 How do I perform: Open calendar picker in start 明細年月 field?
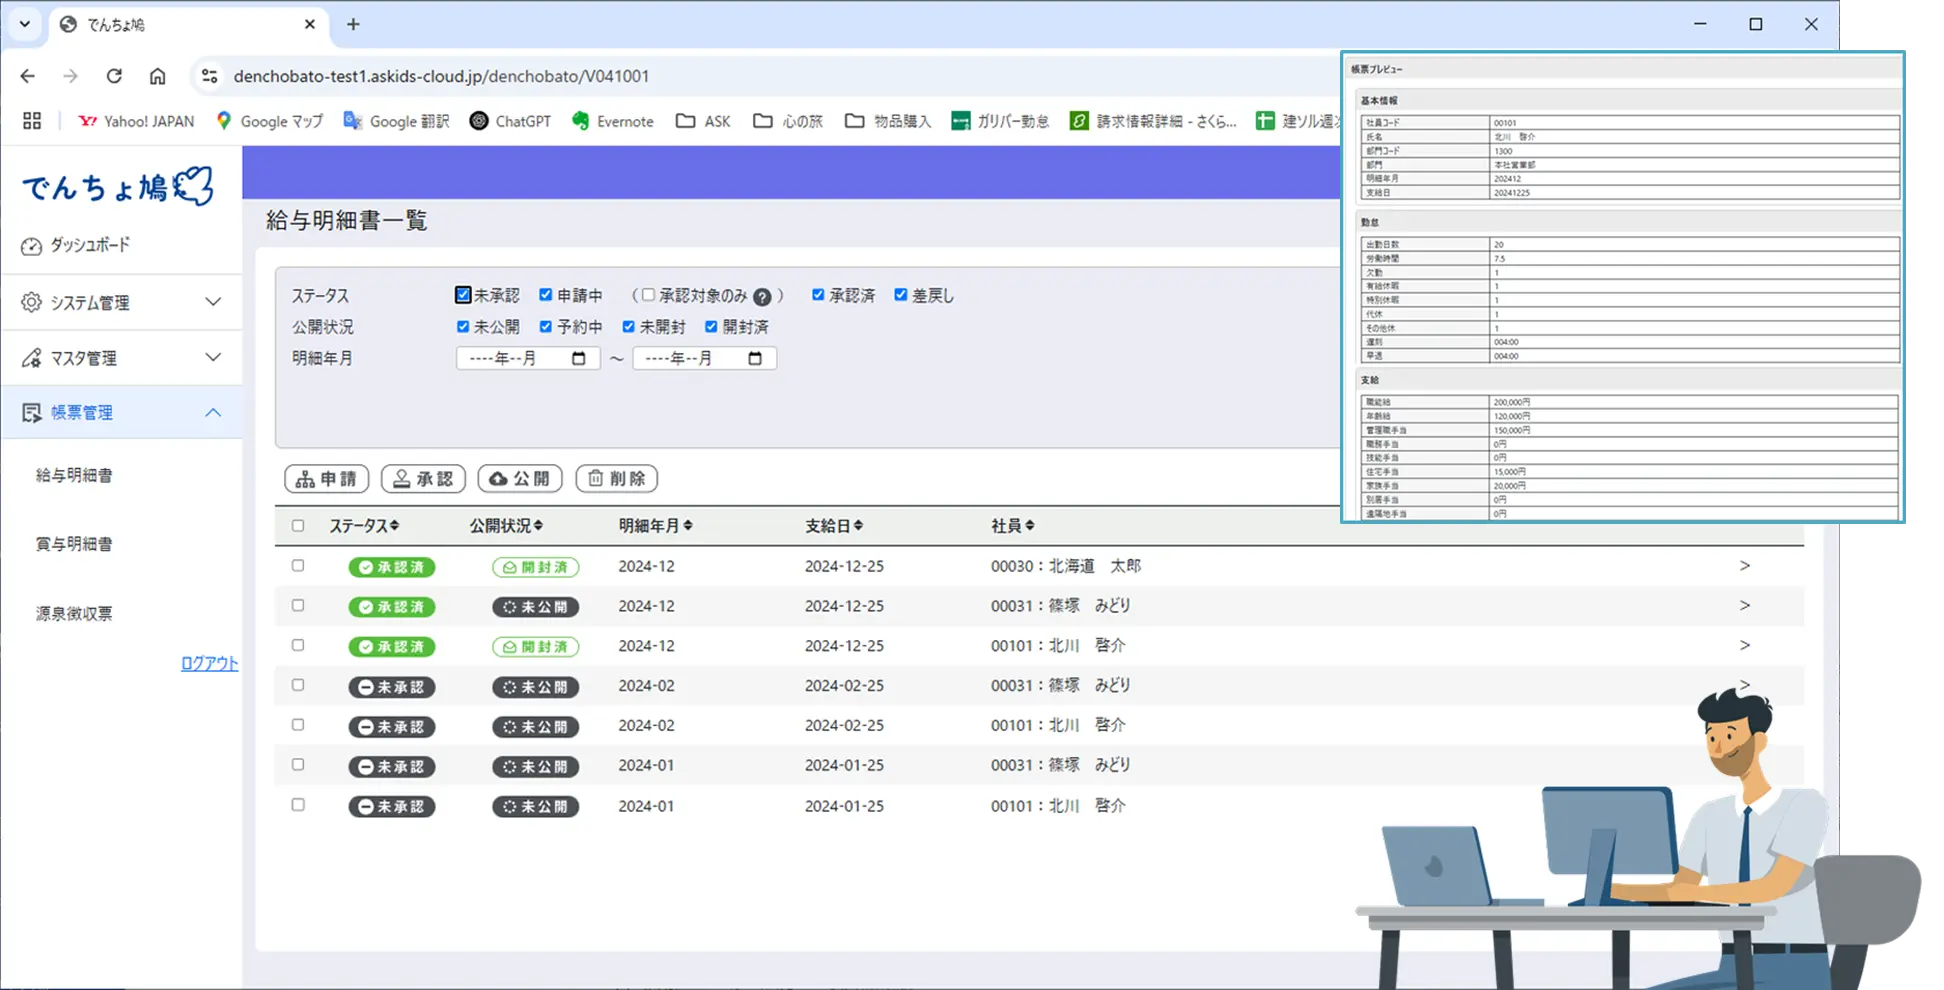[x=578, y=358]
